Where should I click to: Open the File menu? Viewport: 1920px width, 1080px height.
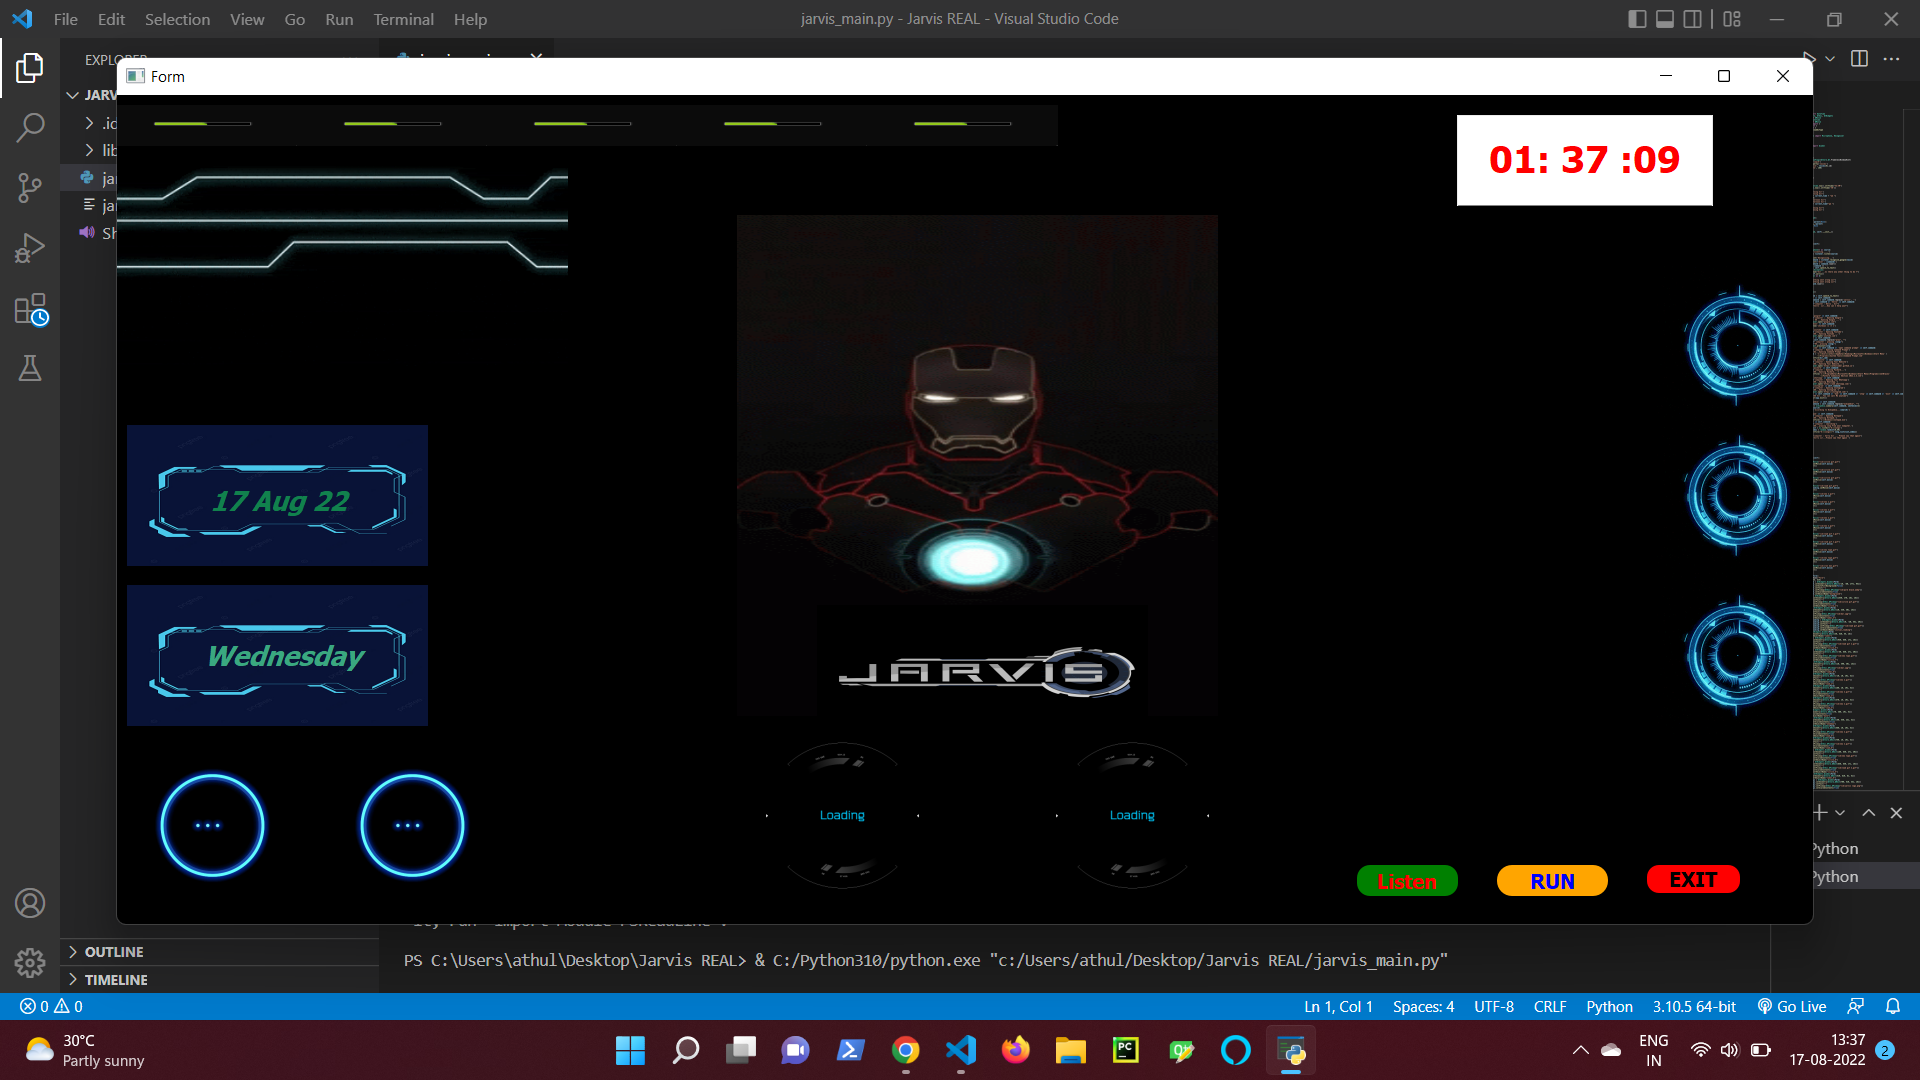pos(65,19)
